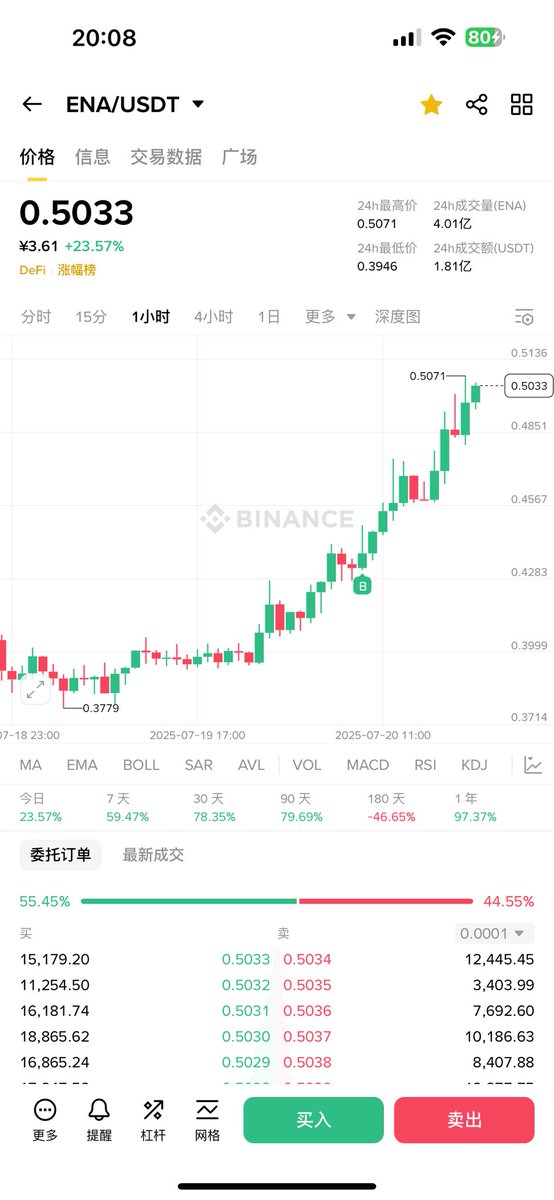Switch to the 广场 tab
This screenshot has height=1200, width=554.
pyautogui.click(x=239, y=157)
